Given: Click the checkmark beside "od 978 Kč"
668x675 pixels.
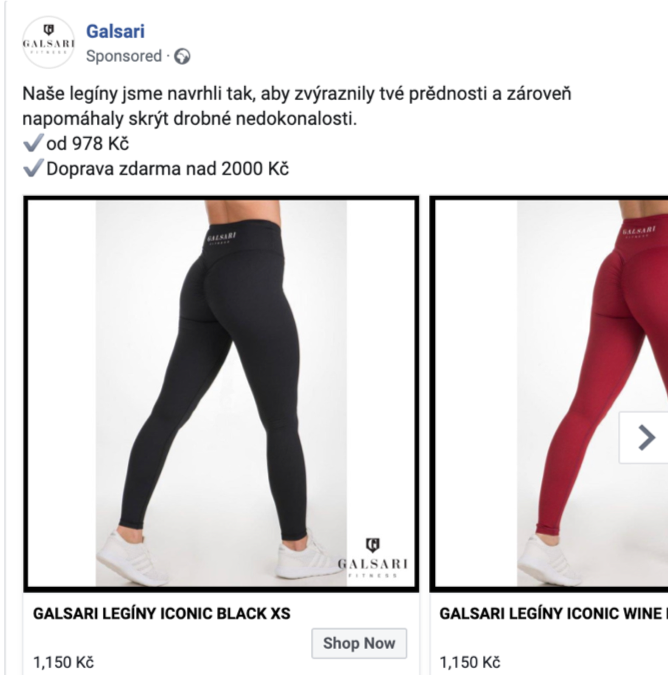Looking at the screenshot, I should tap(31, 144).
